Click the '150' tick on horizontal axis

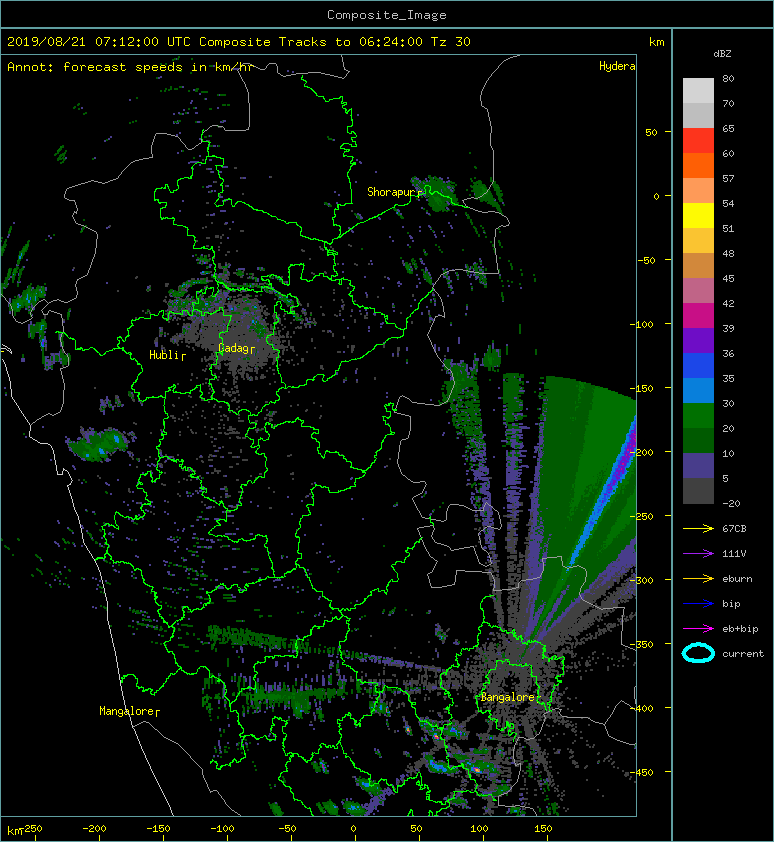[x=543, y=829]
